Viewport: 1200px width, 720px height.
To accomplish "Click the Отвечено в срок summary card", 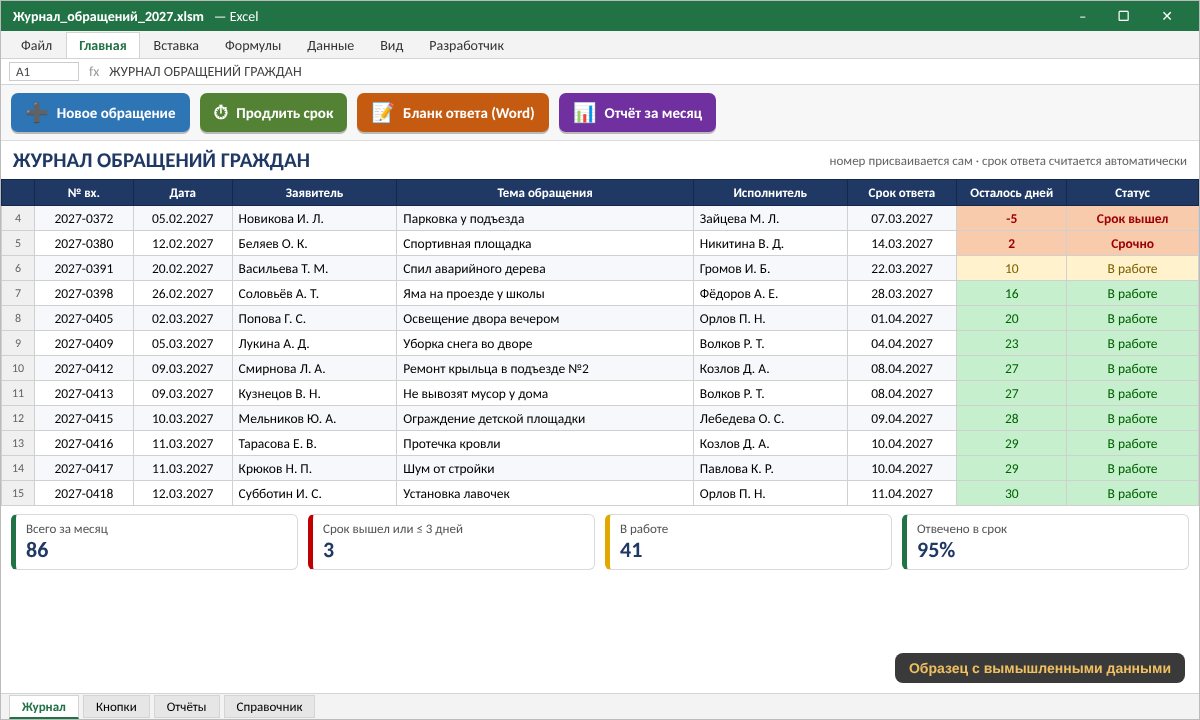I will pyautogui.click(x=1045, y=542).
